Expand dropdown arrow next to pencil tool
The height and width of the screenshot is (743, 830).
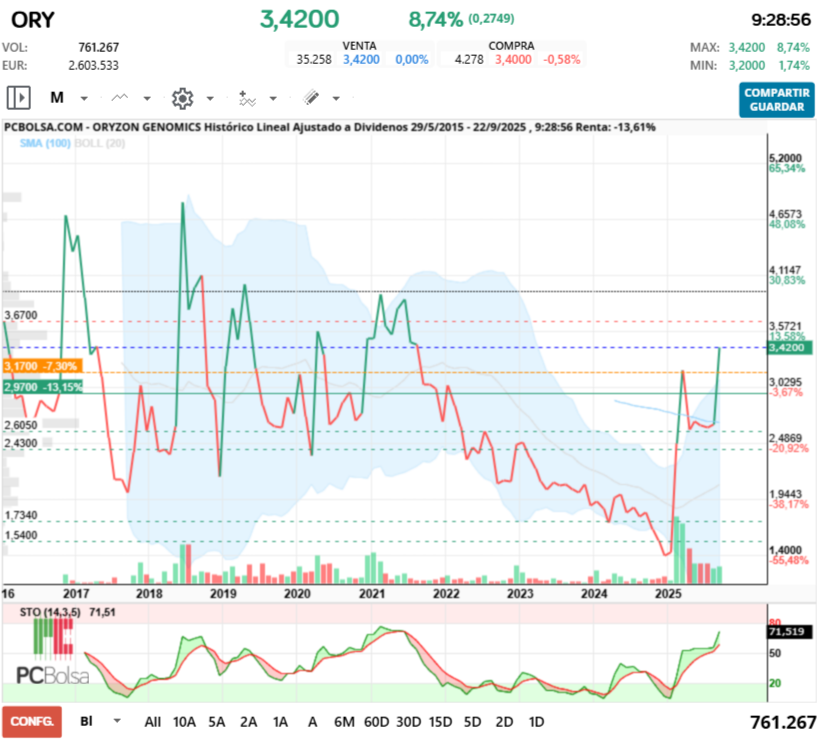click(x=336, y=99)
